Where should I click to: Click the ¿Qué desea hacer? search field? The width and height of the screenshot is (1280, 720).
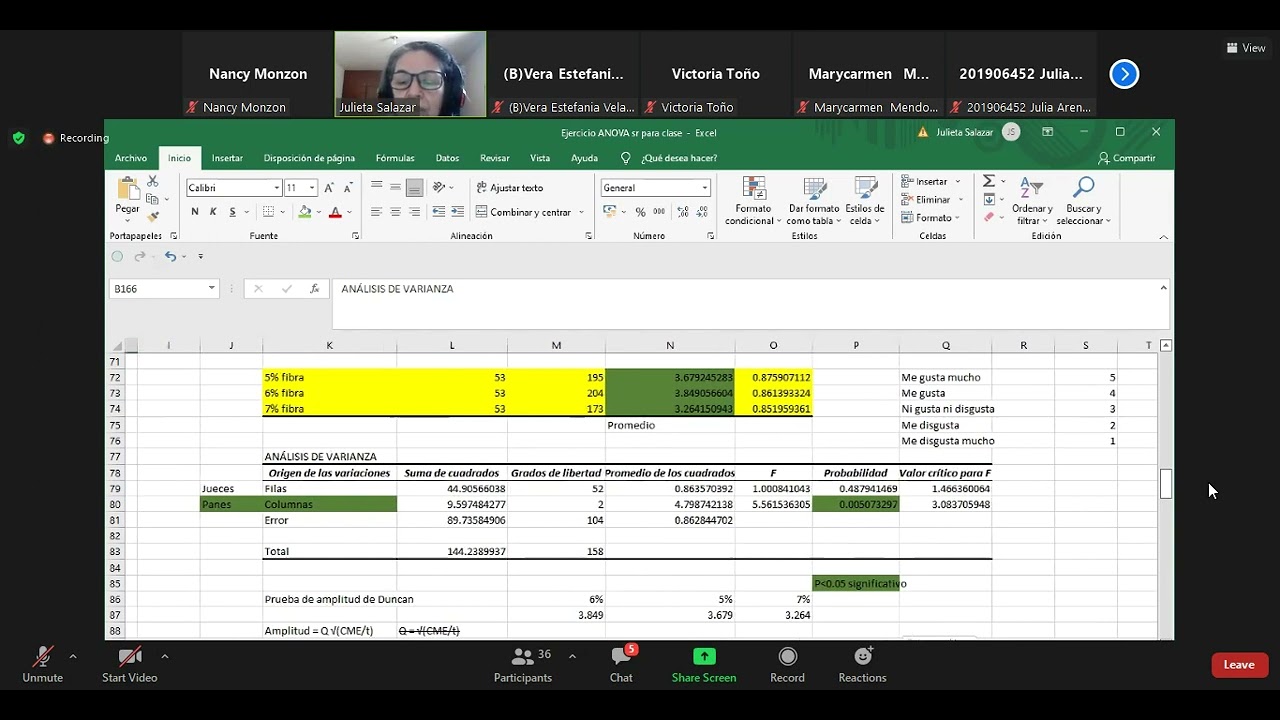click(x=668, y=158)
